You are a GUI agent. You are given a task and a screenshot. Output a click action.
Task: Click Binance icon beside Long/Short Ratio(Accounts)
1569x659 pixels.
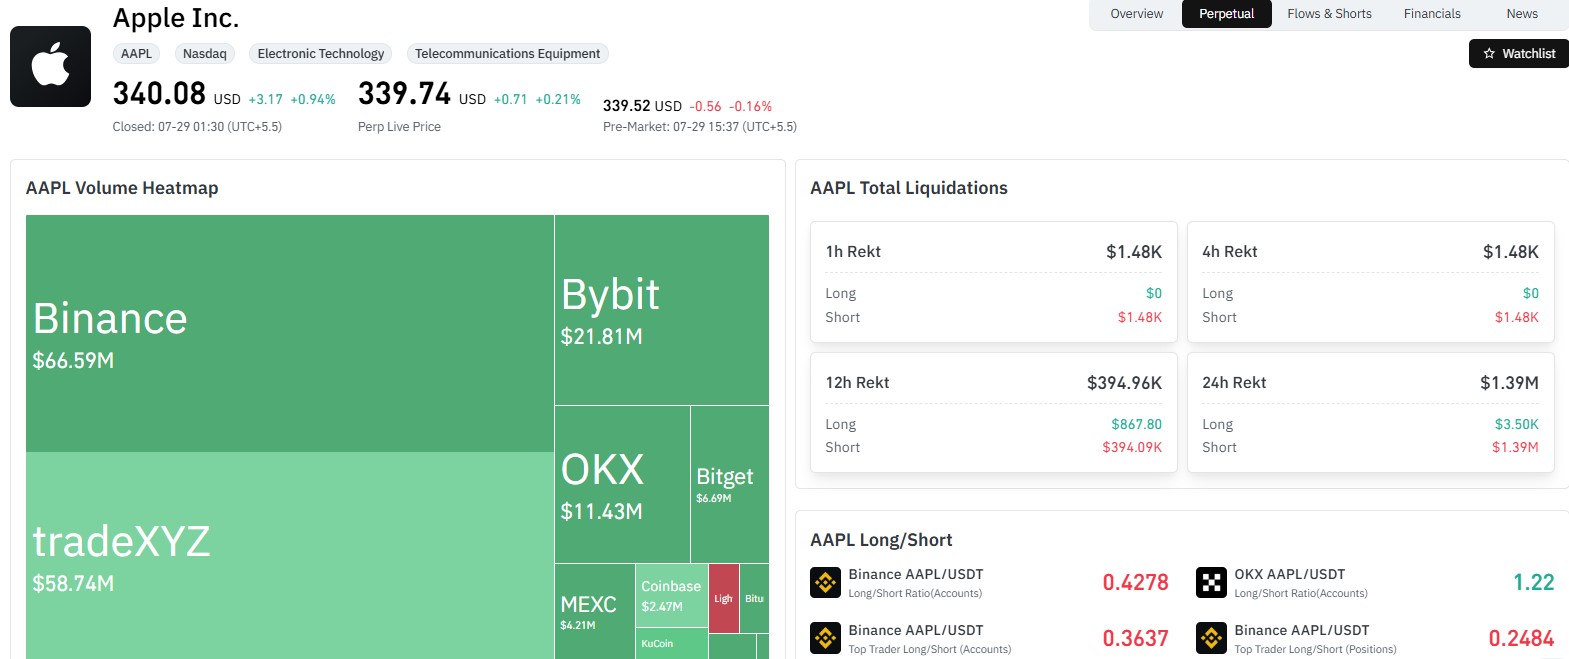[x=826, y=582]
